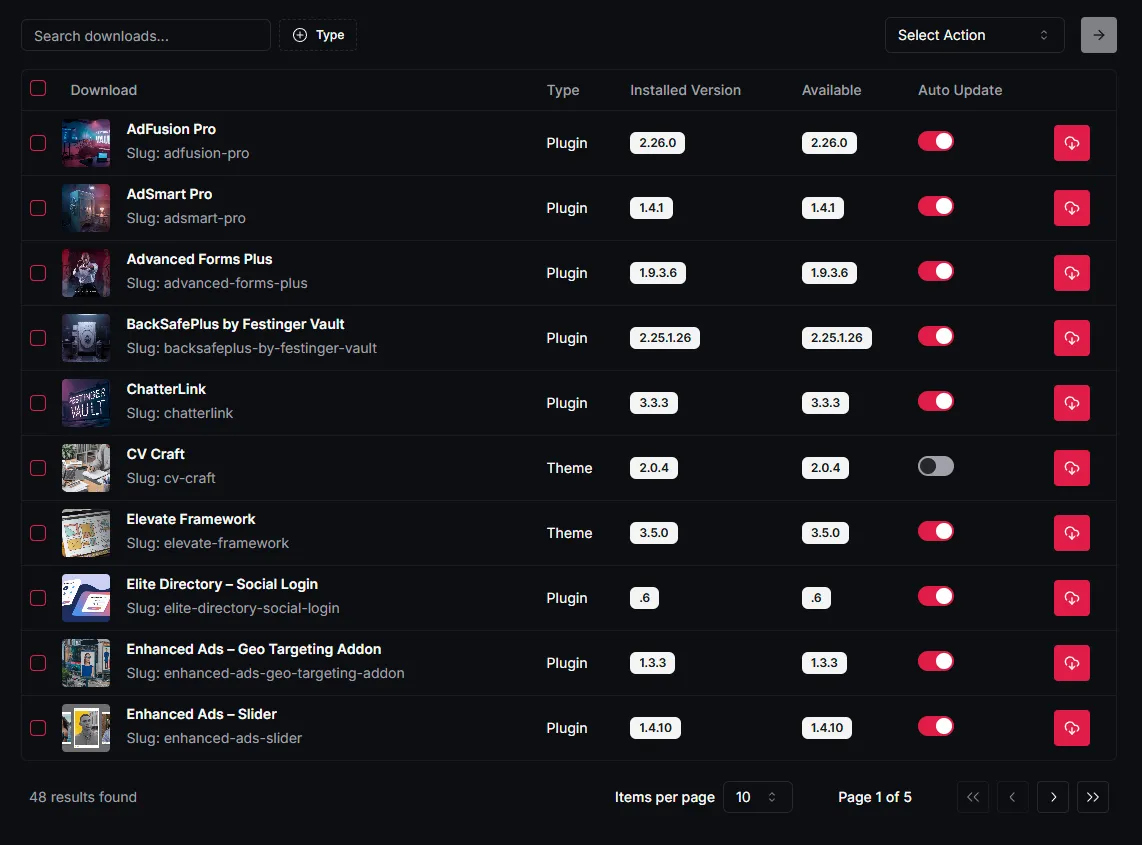The height and width of the screenshot is (845, 1142).
Task: Click the Type column header
Action: point(563,90)
